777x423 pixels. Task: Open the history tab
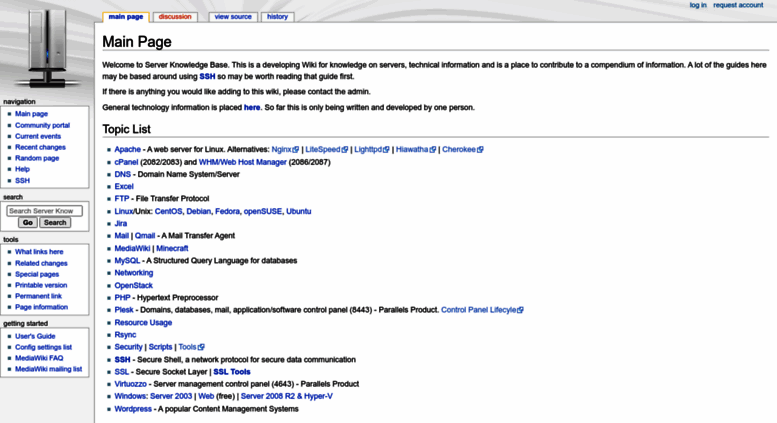pyautogui.click(x=278, y=17)
